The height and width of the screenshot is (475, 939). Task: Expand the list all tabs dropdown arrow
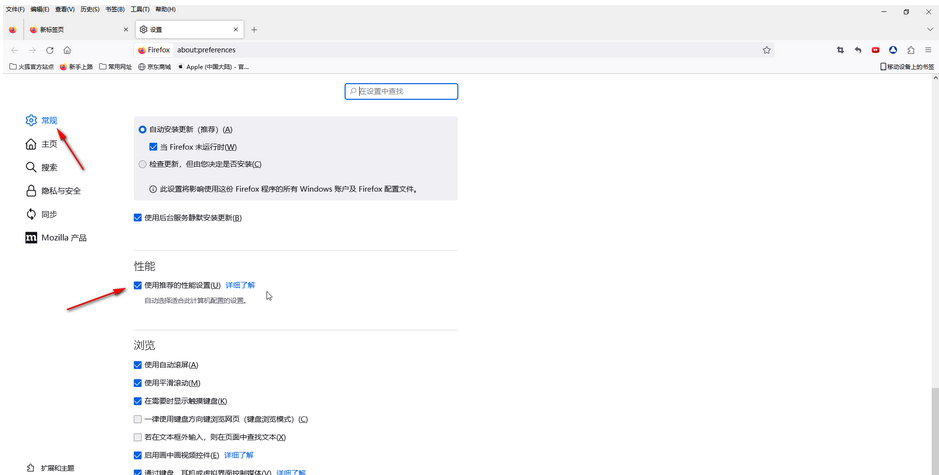(929, 30)
